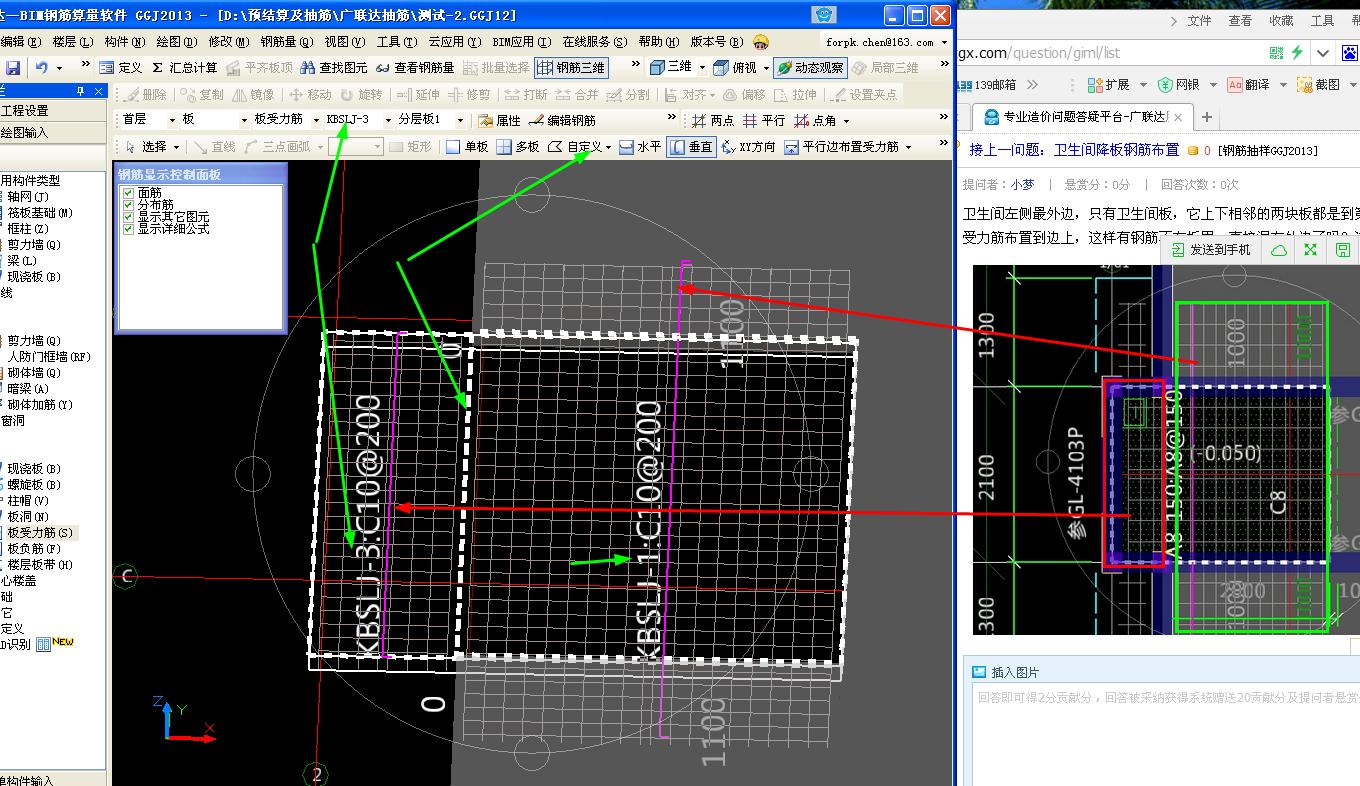Click fullscreen expand icon on image
1360x786 pixels.
[1310, 250]
